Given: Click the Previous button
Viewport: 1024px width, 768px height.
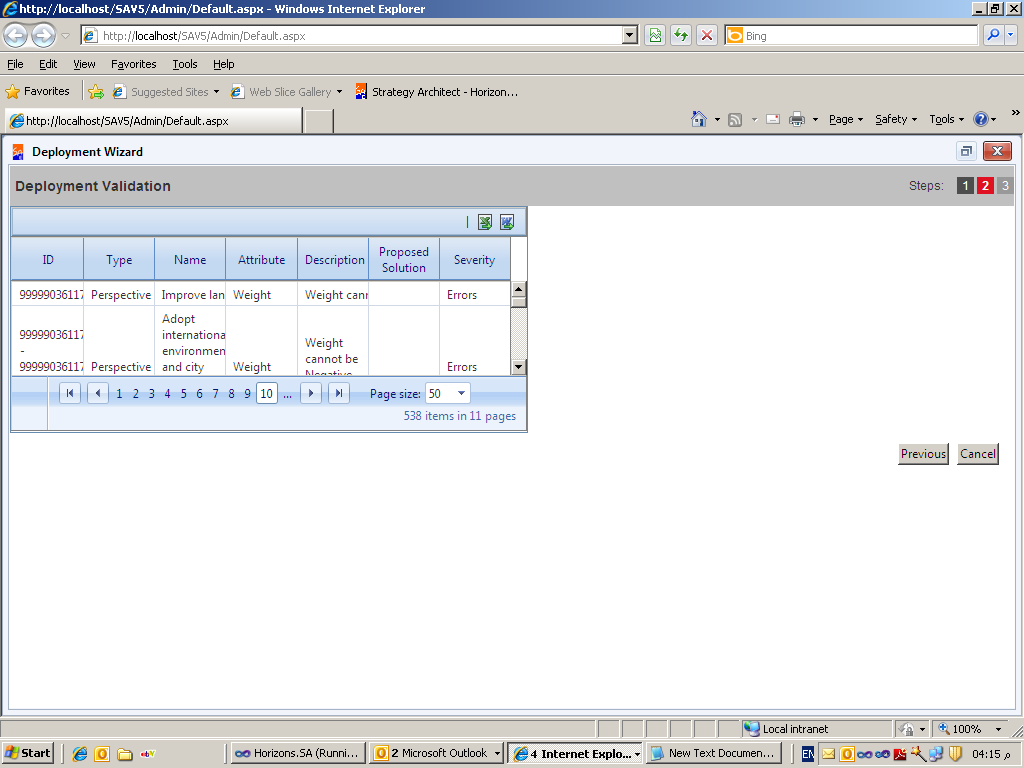Looking at the screenshot, I should click(x=923, y=454).
